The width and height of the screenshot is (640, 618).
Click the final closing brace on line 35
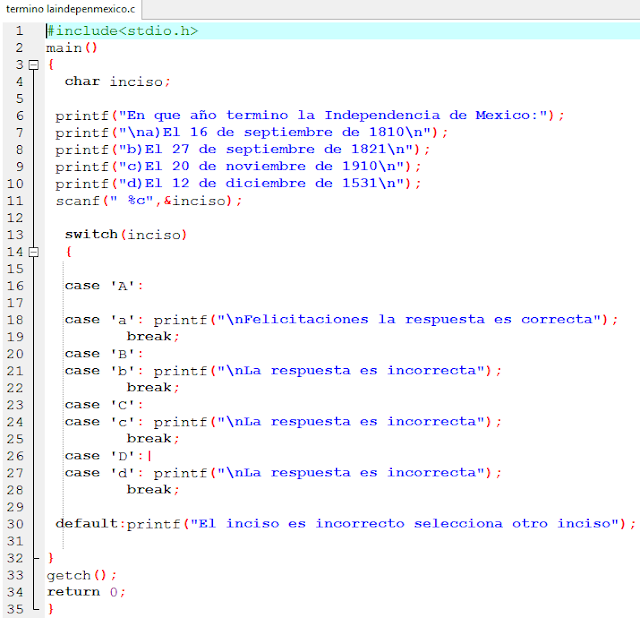(x=51, y=609)
